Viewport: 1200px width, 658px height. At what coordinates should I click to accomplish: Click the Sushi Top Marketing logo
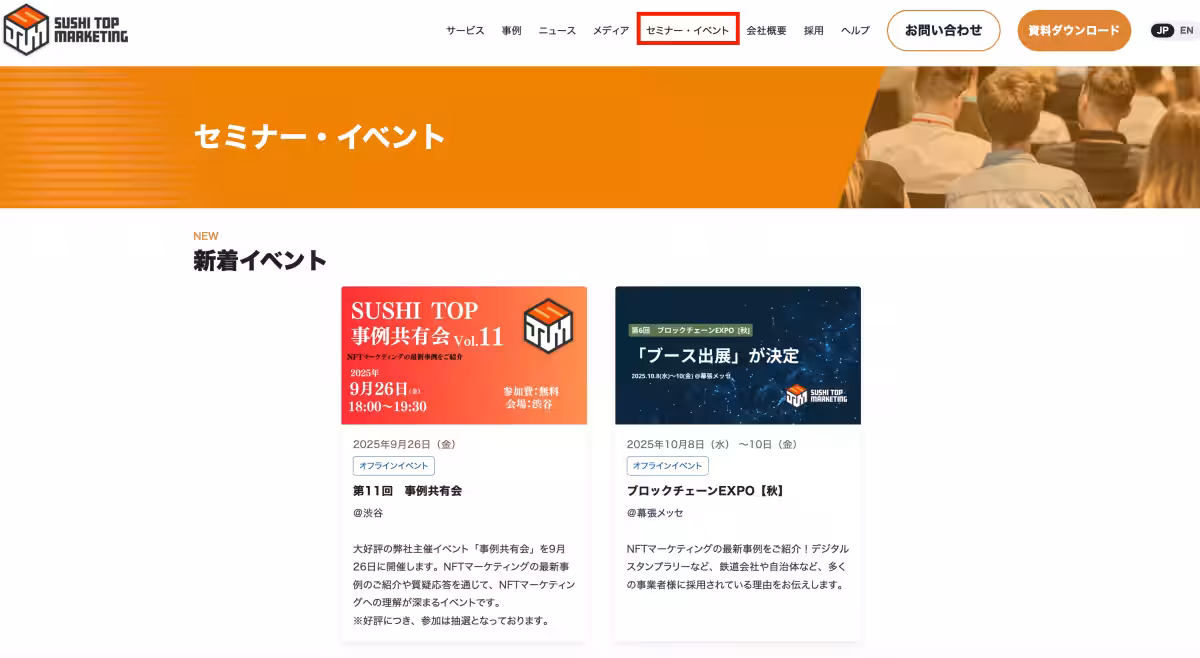66,30
